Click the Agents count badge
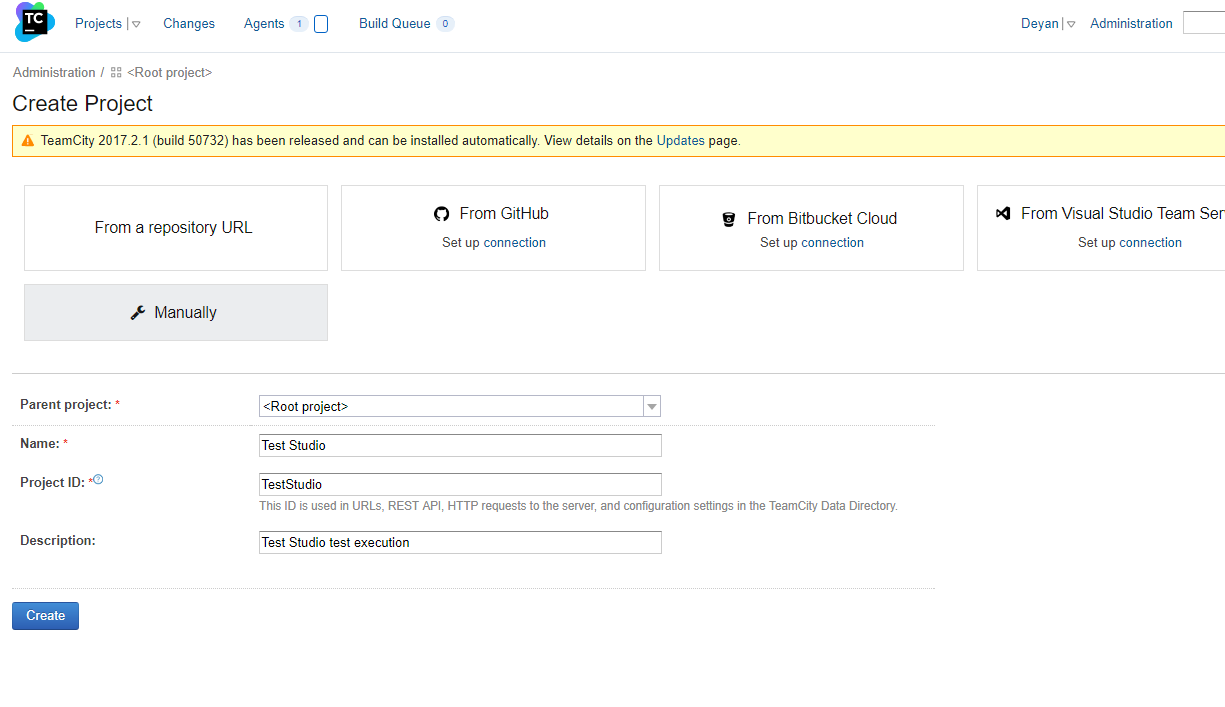Image resolution: width=1225 pixels, height=707 pixels. 298,24
